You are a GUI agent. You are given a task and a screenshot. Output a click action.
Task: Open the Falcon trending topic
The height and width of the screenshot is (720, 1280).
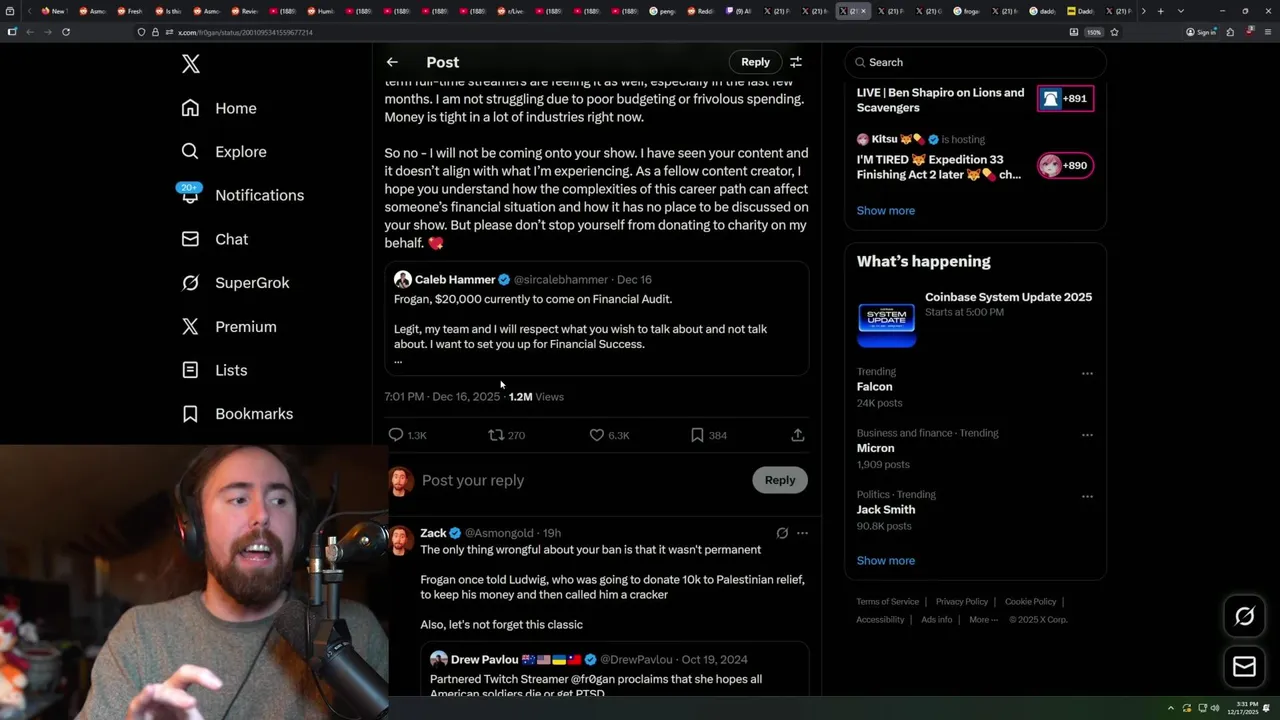tap(874, 387)
